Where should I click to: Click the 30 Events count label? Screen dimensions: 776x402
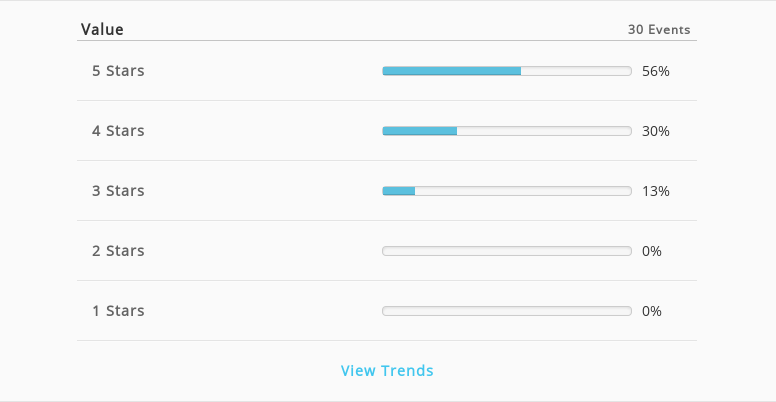(659, 30)
